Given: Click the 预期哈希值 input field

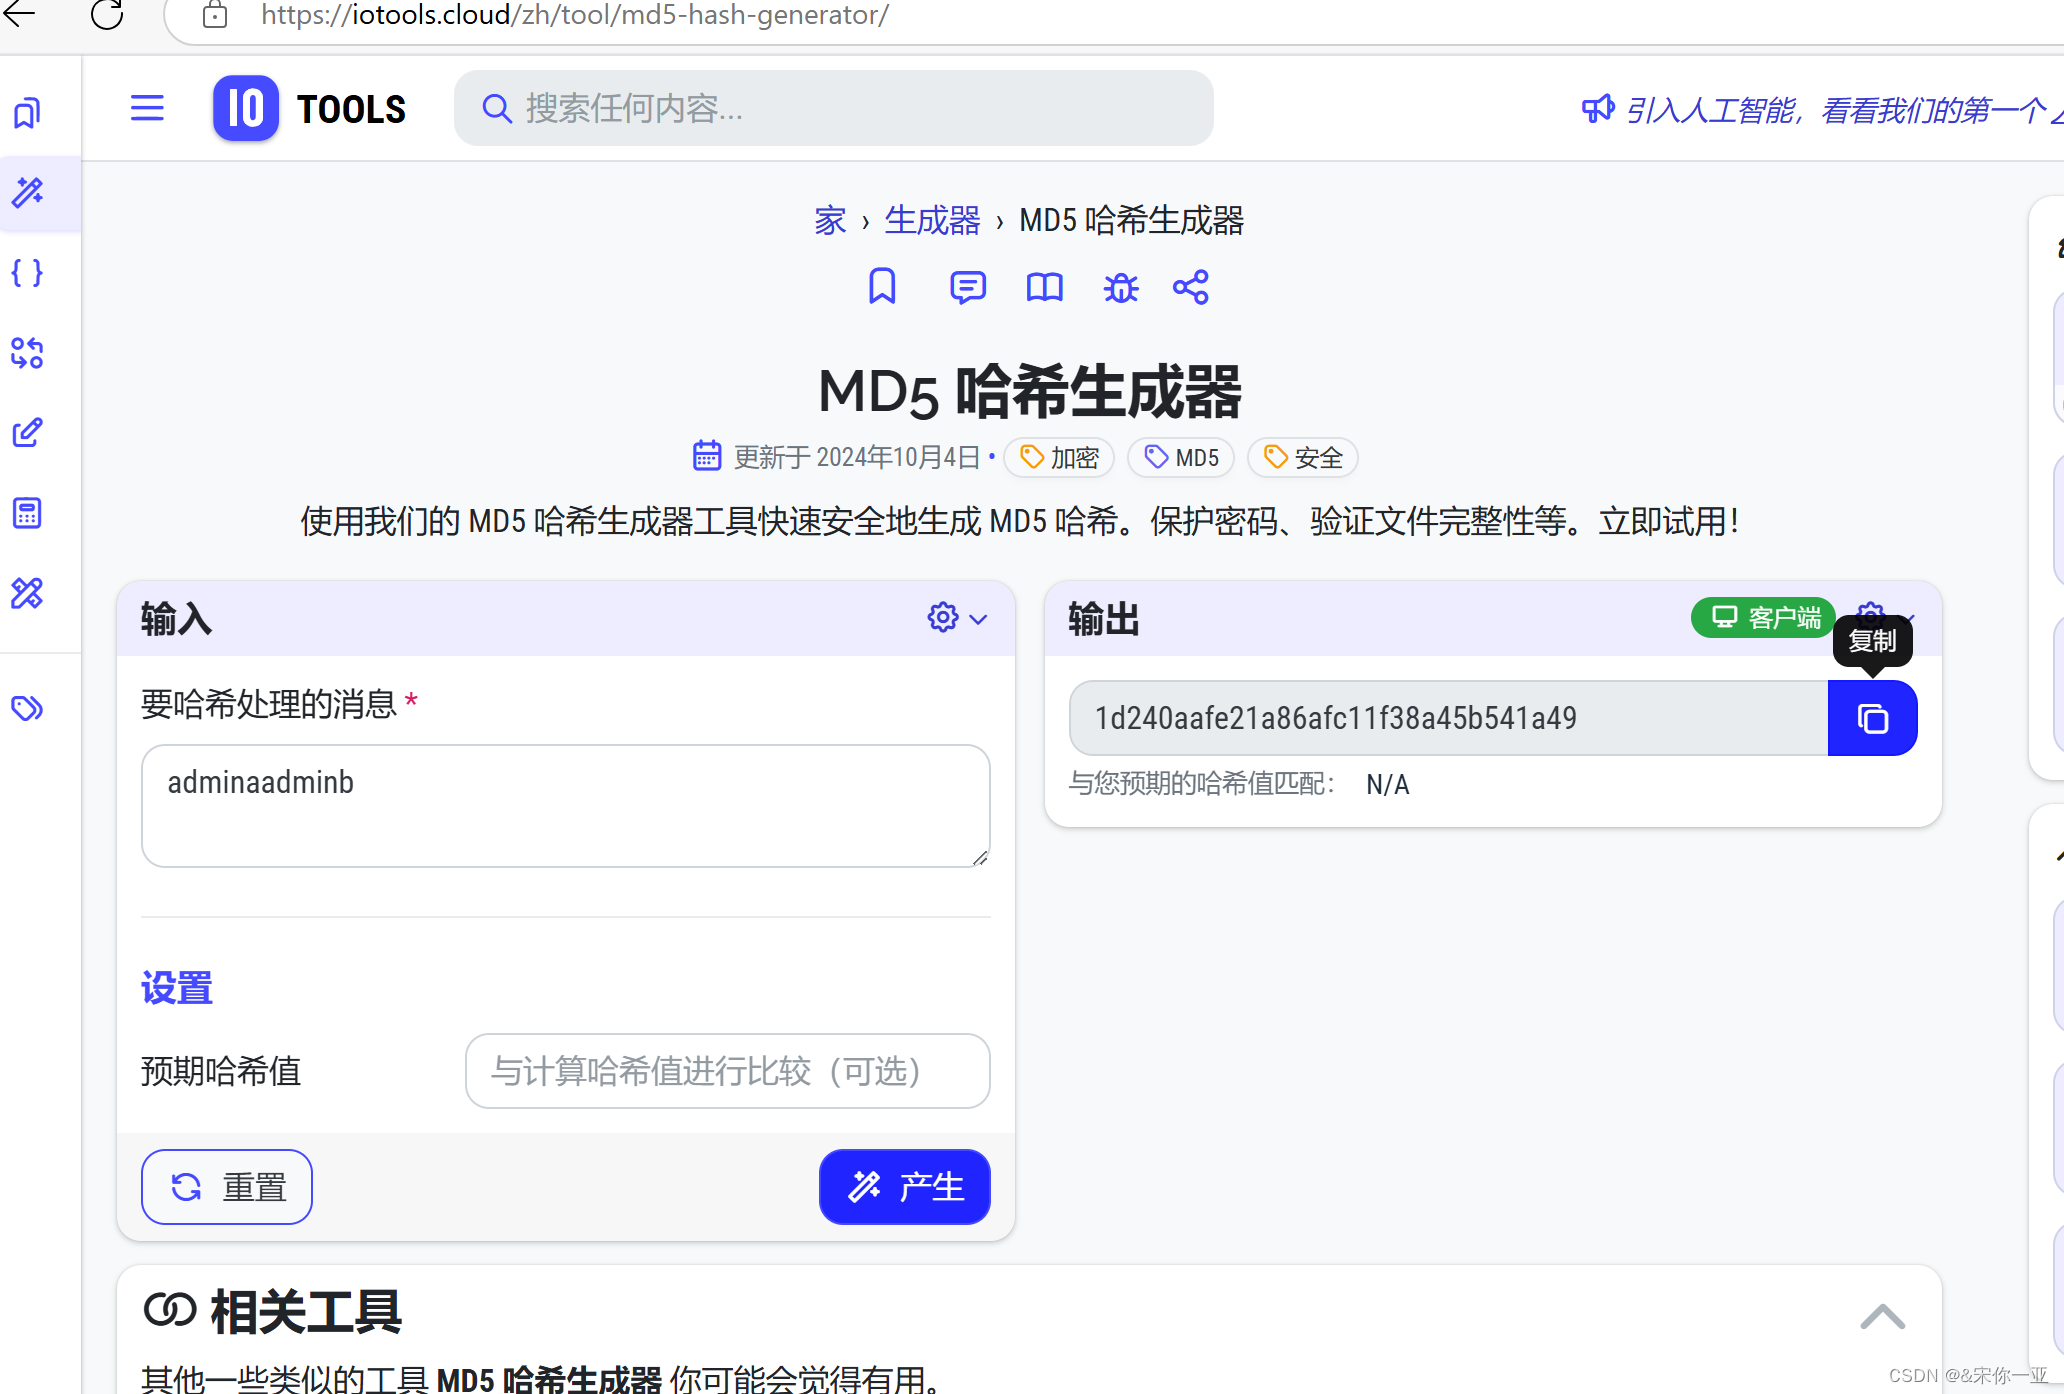Looking at the screenshot, I should point(727,1071).
